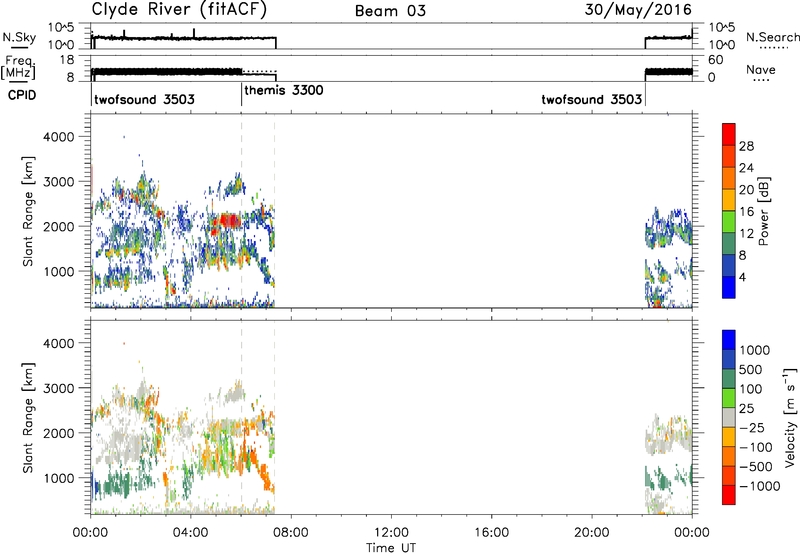Click the 'Beam 03' label

pos(390,11)
